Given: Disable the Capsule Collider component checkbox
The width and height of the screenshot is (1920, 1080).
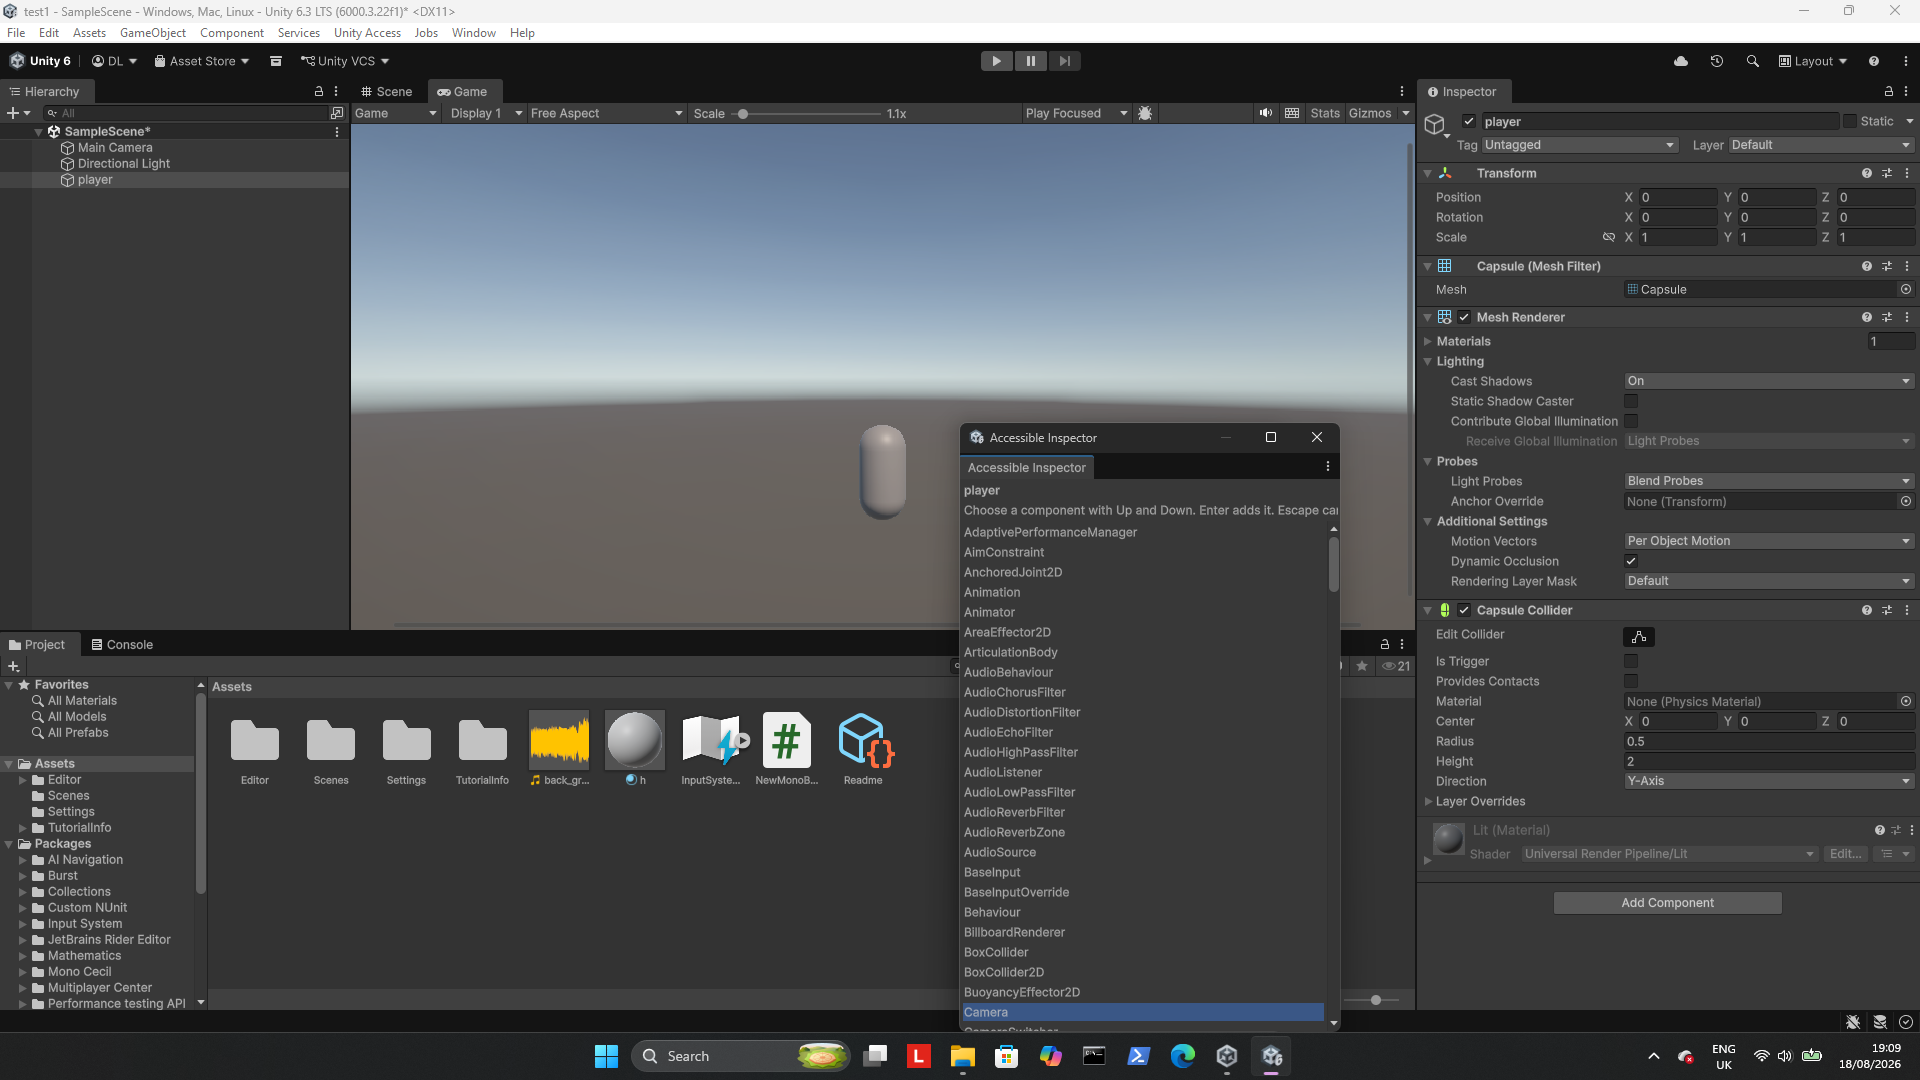Looking at the screenshot, I should coord(1465,610).
